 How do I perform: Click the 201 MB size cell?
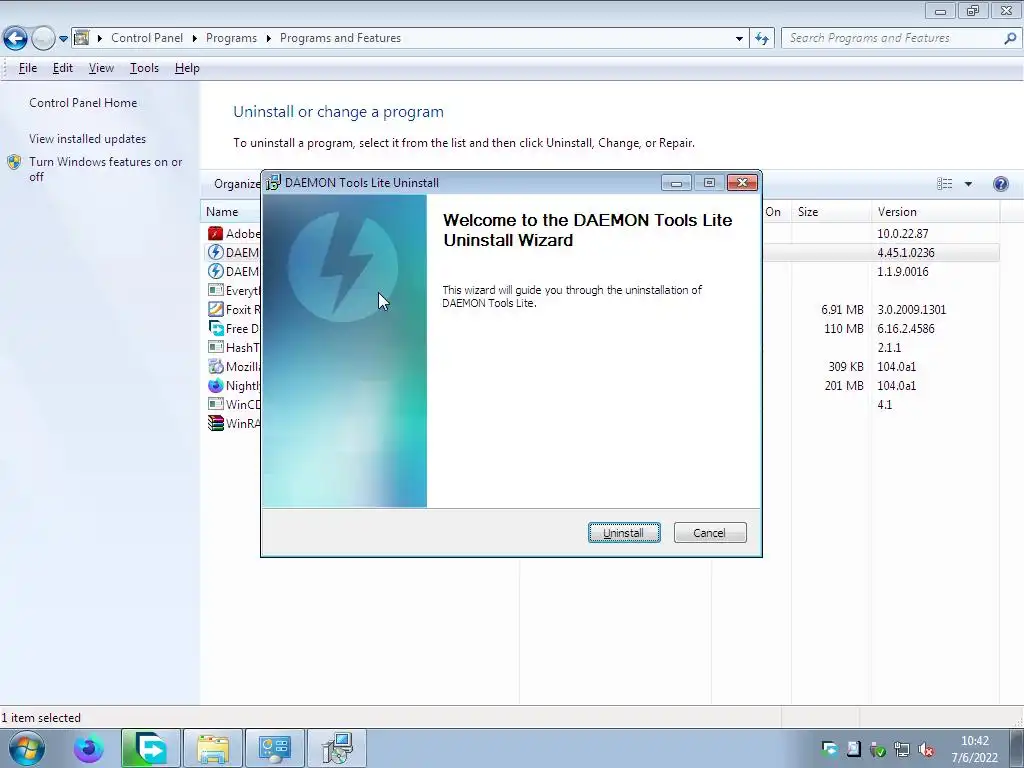pyautogui.click(x=844, y=385)
